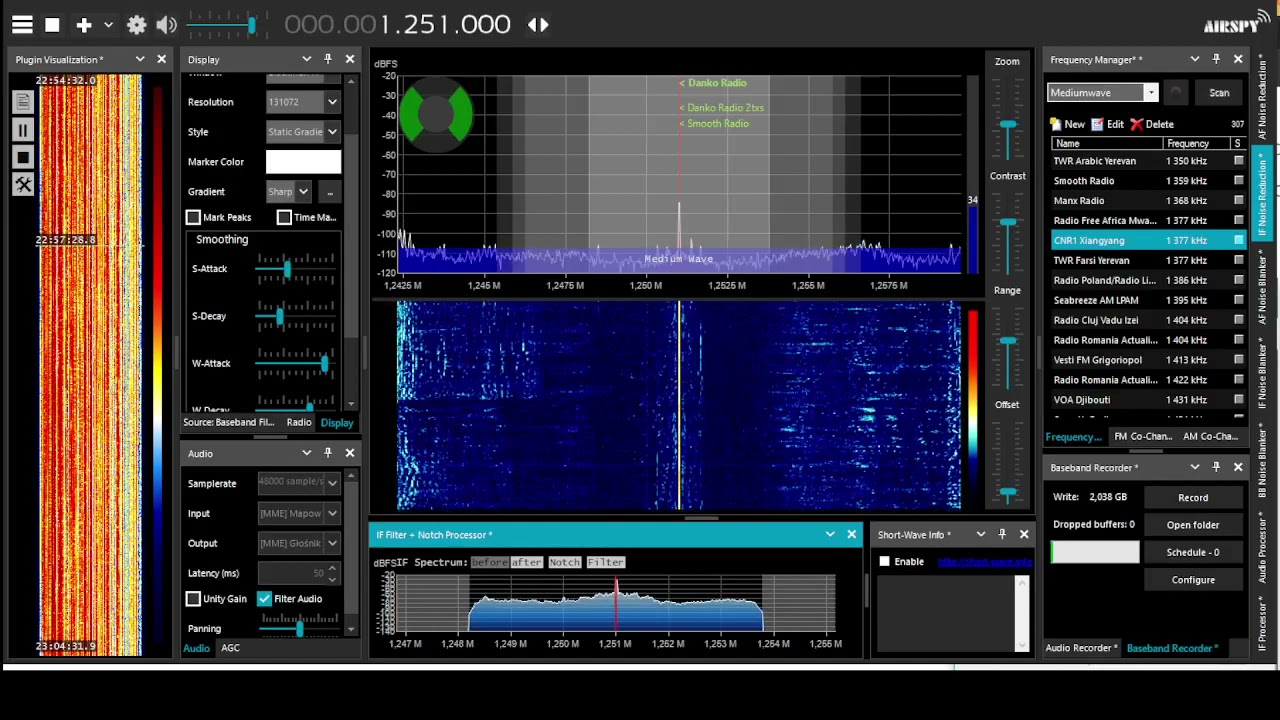This screenshot has width=1280, height=720.
Task: Open the Gradient Sharp dropdown
Action: pos(289,192)
